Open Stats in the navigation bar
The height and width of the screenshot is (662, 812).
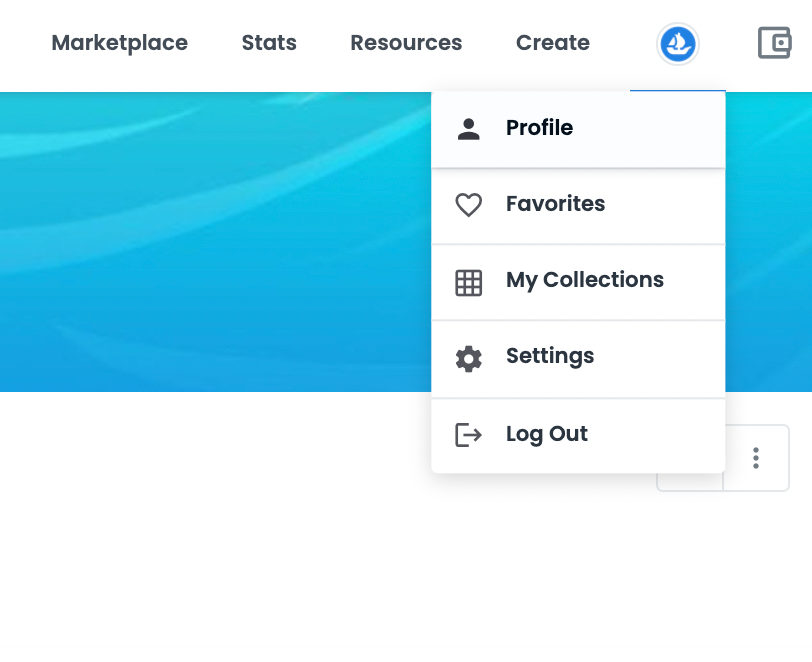tap(269, 43)
